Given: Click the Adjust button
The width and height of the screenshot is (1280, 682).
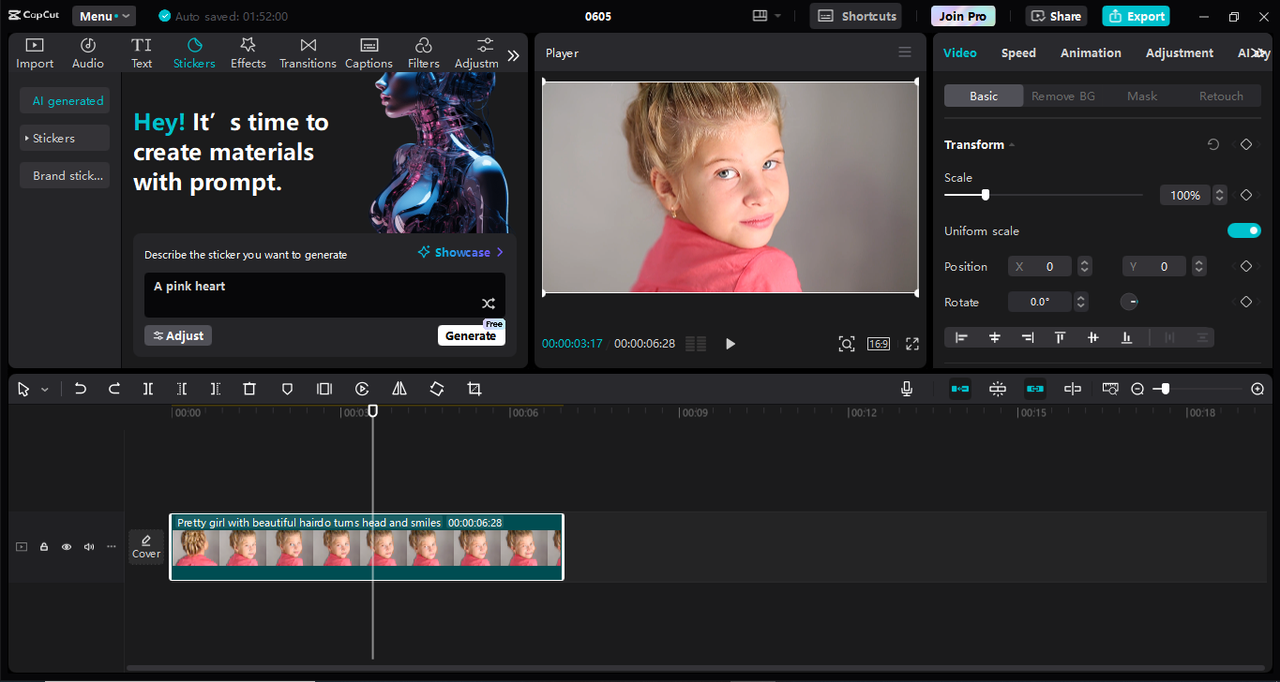Looking at the screenshot, I should point(178,336).
